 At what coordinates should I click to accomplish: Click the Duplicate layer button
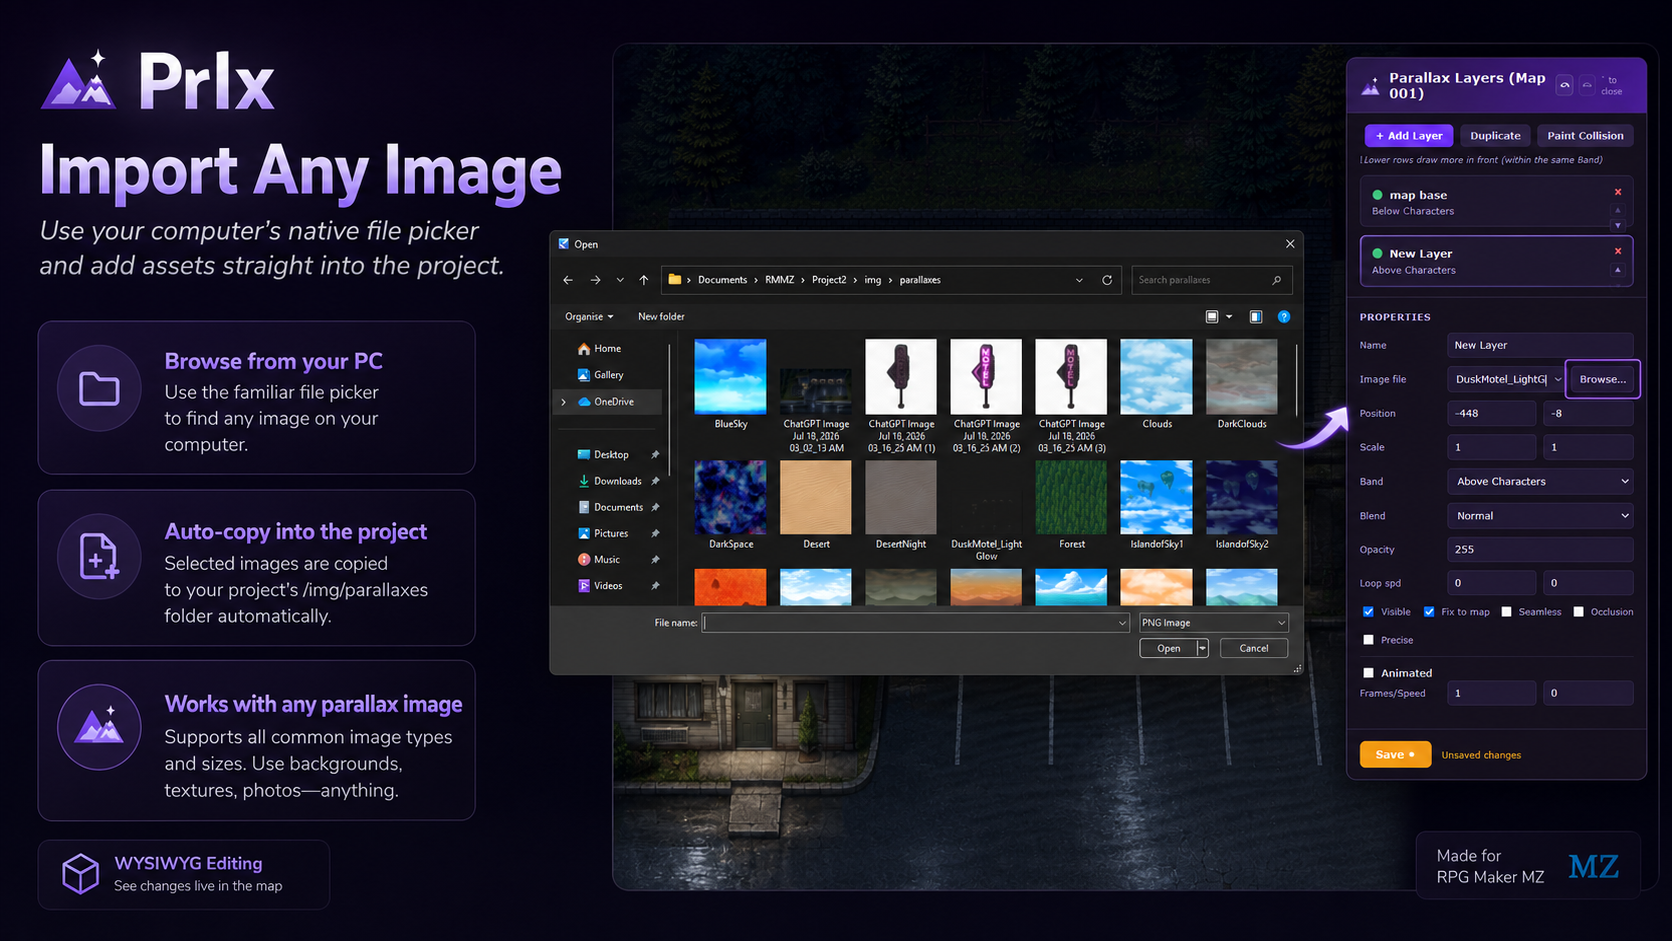pyautogui.click(x=1495, y=136)
